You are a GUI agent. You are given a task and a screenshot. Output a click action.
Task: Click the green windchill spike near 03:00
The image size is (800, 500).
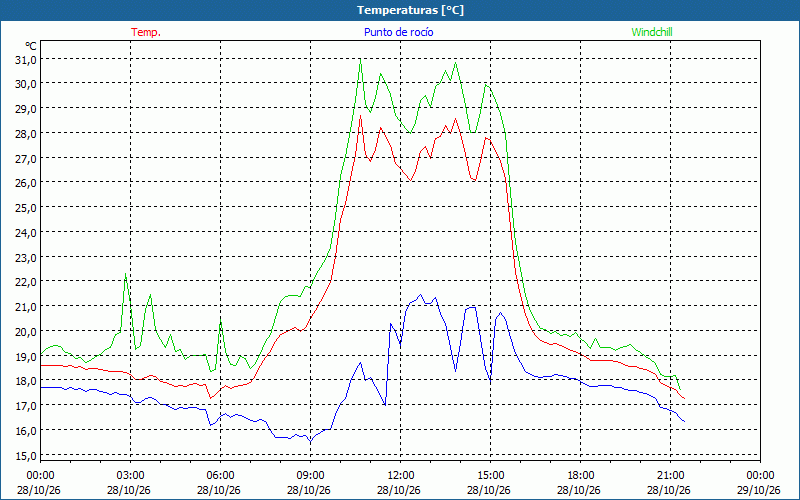[126, 274]
